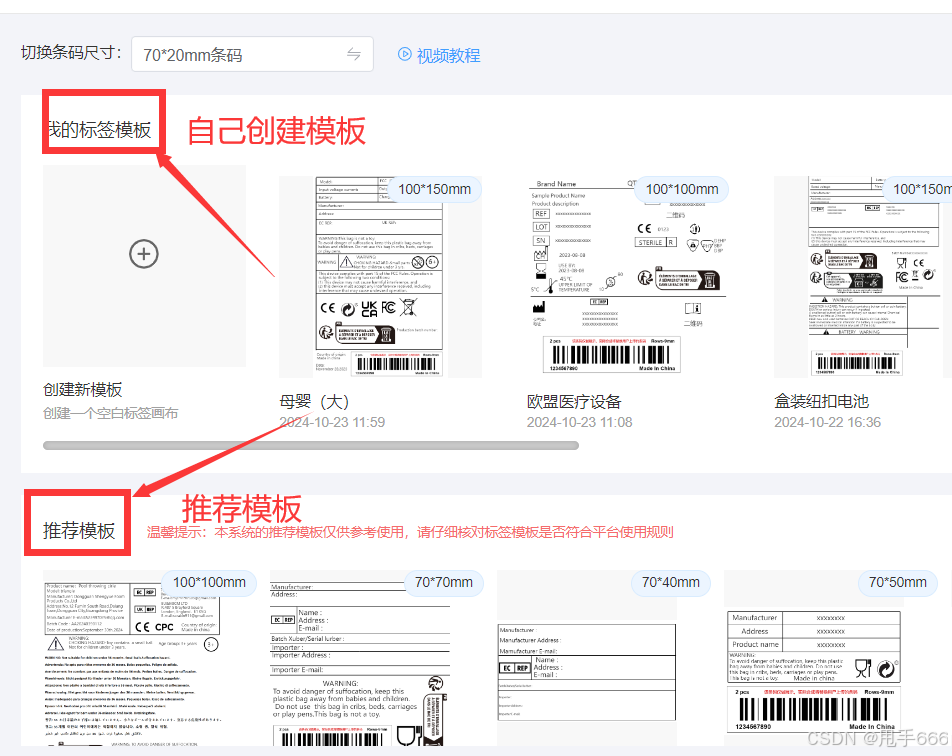Click the 70*50mm size badge
Viewport: 952px width, 756px height.
pos(897,582)
